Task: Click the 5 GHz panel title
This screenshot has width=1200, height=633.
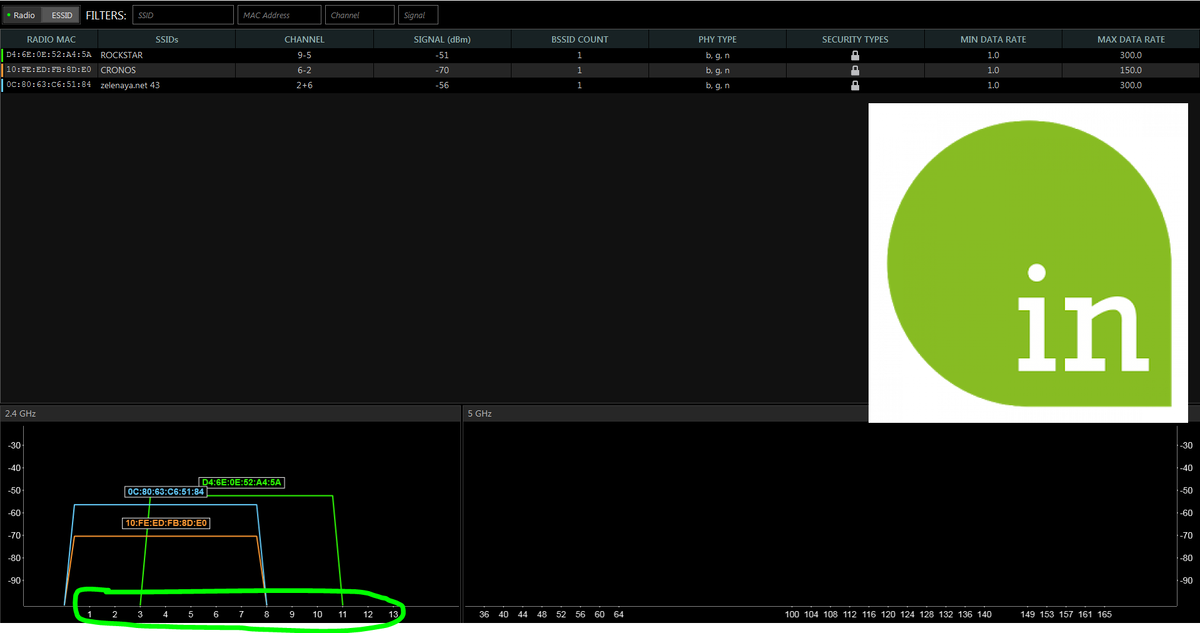Action: pos(480,413)
